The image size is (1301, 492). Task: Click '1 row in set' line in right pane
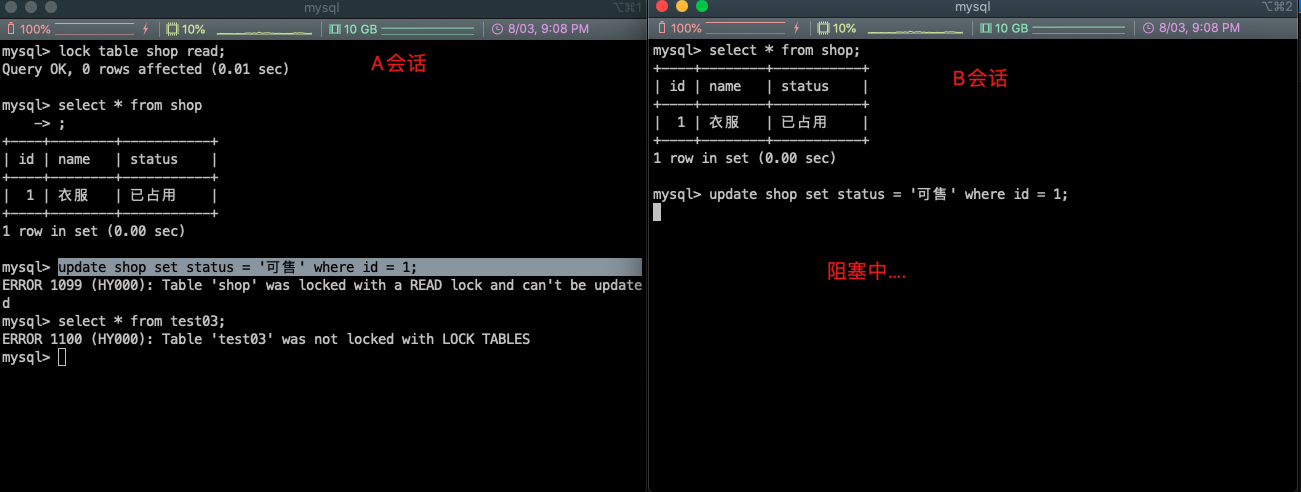(745, 158)
